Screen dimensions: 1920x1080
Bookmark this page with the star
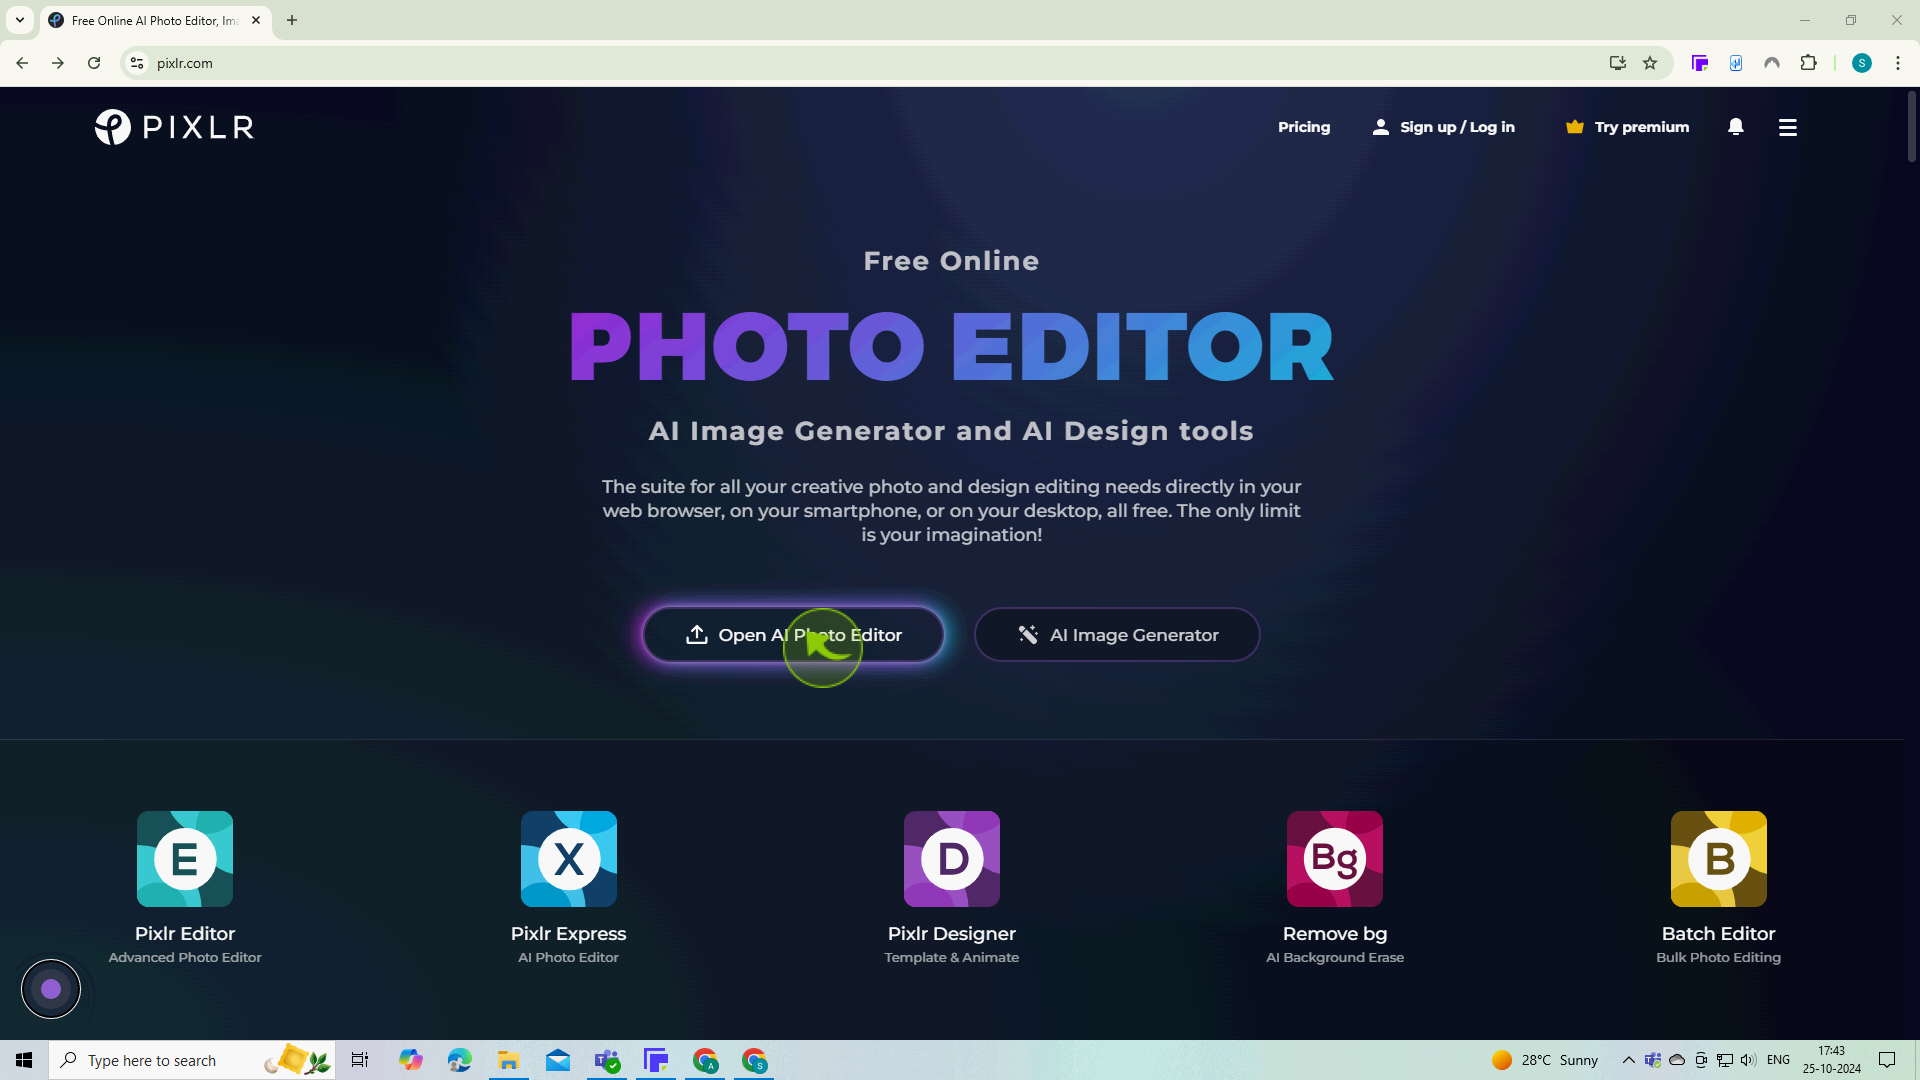[1650, 63]
